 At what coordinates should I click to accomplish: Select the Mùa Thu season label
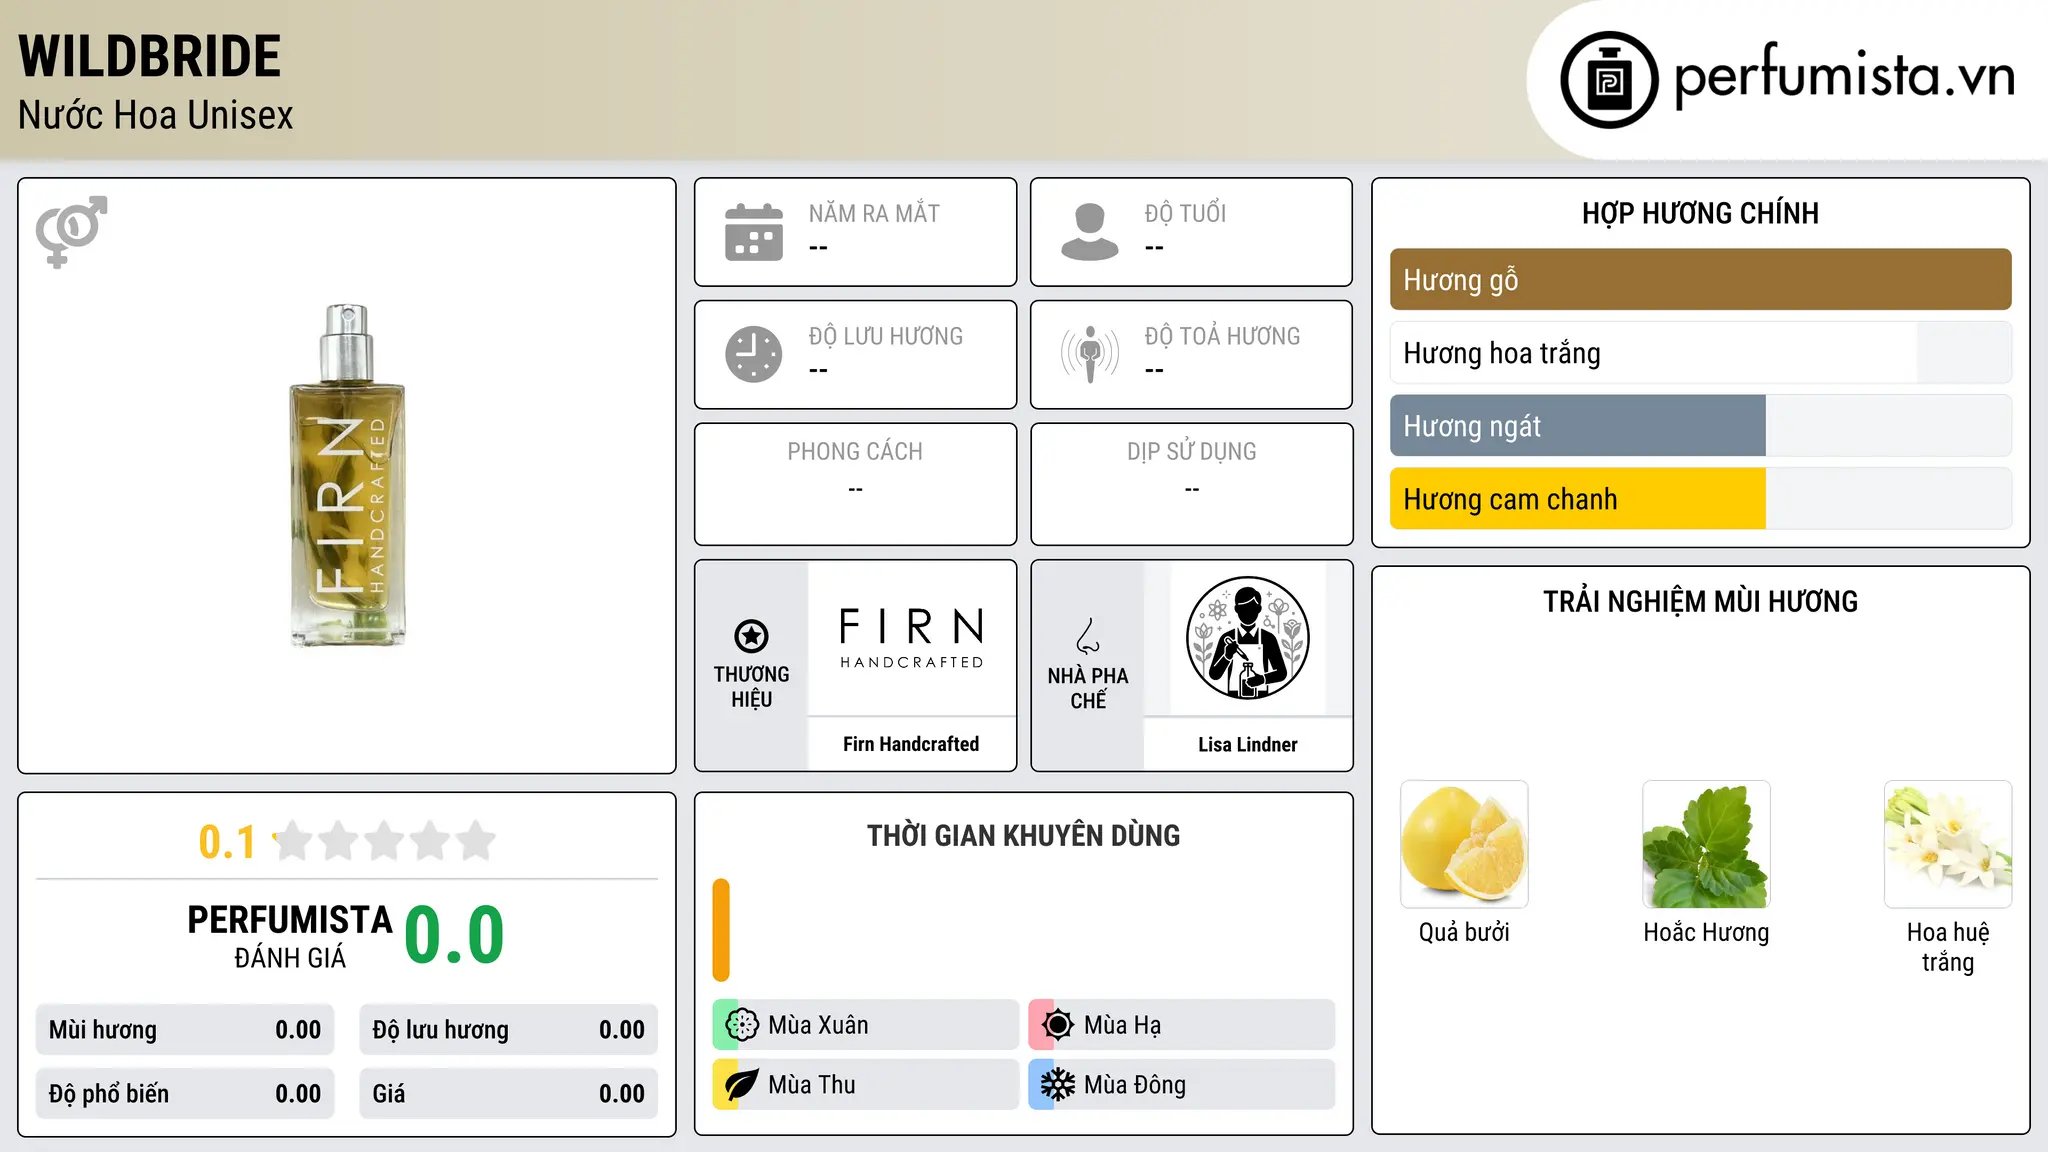pyautogui.click(x=812, y=1085)
